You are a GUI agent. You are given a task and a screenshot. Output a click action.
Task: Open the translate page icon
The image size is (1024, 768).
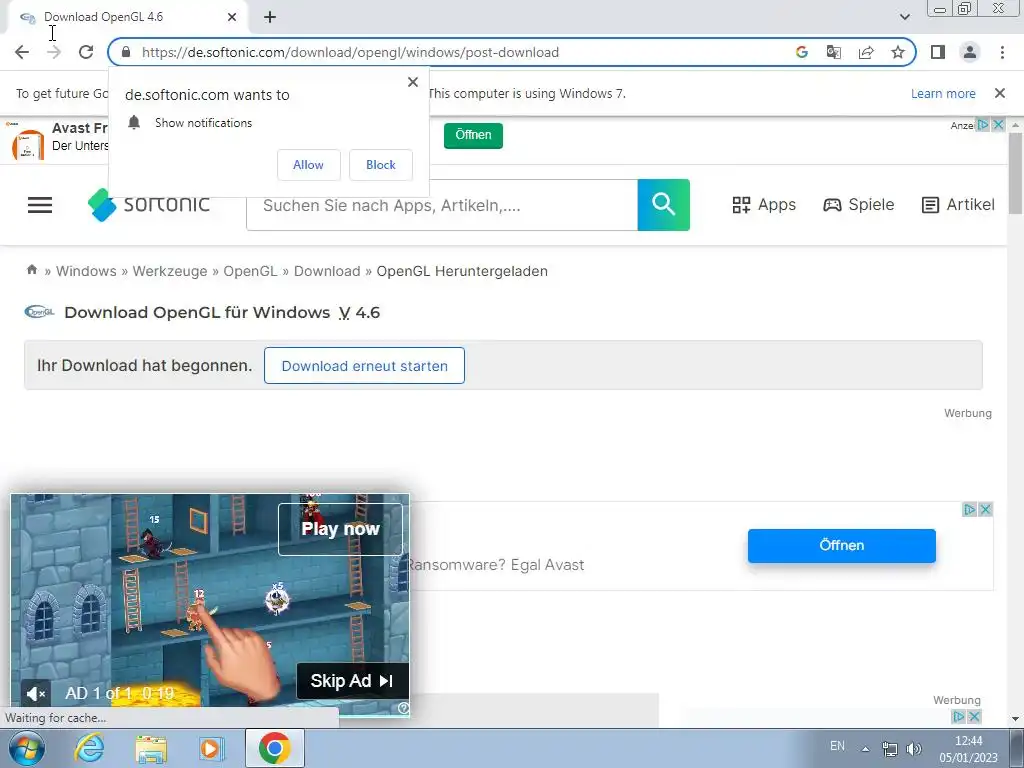point(833,52)
